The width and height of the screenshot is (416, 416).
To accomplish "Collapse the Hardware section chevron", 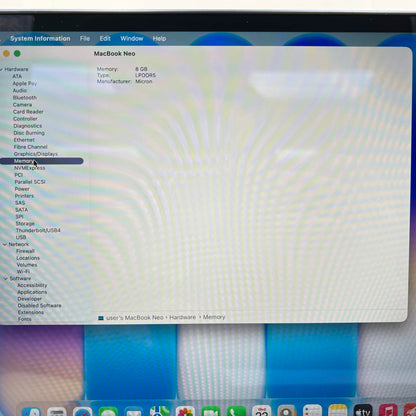I will point(1,69).
